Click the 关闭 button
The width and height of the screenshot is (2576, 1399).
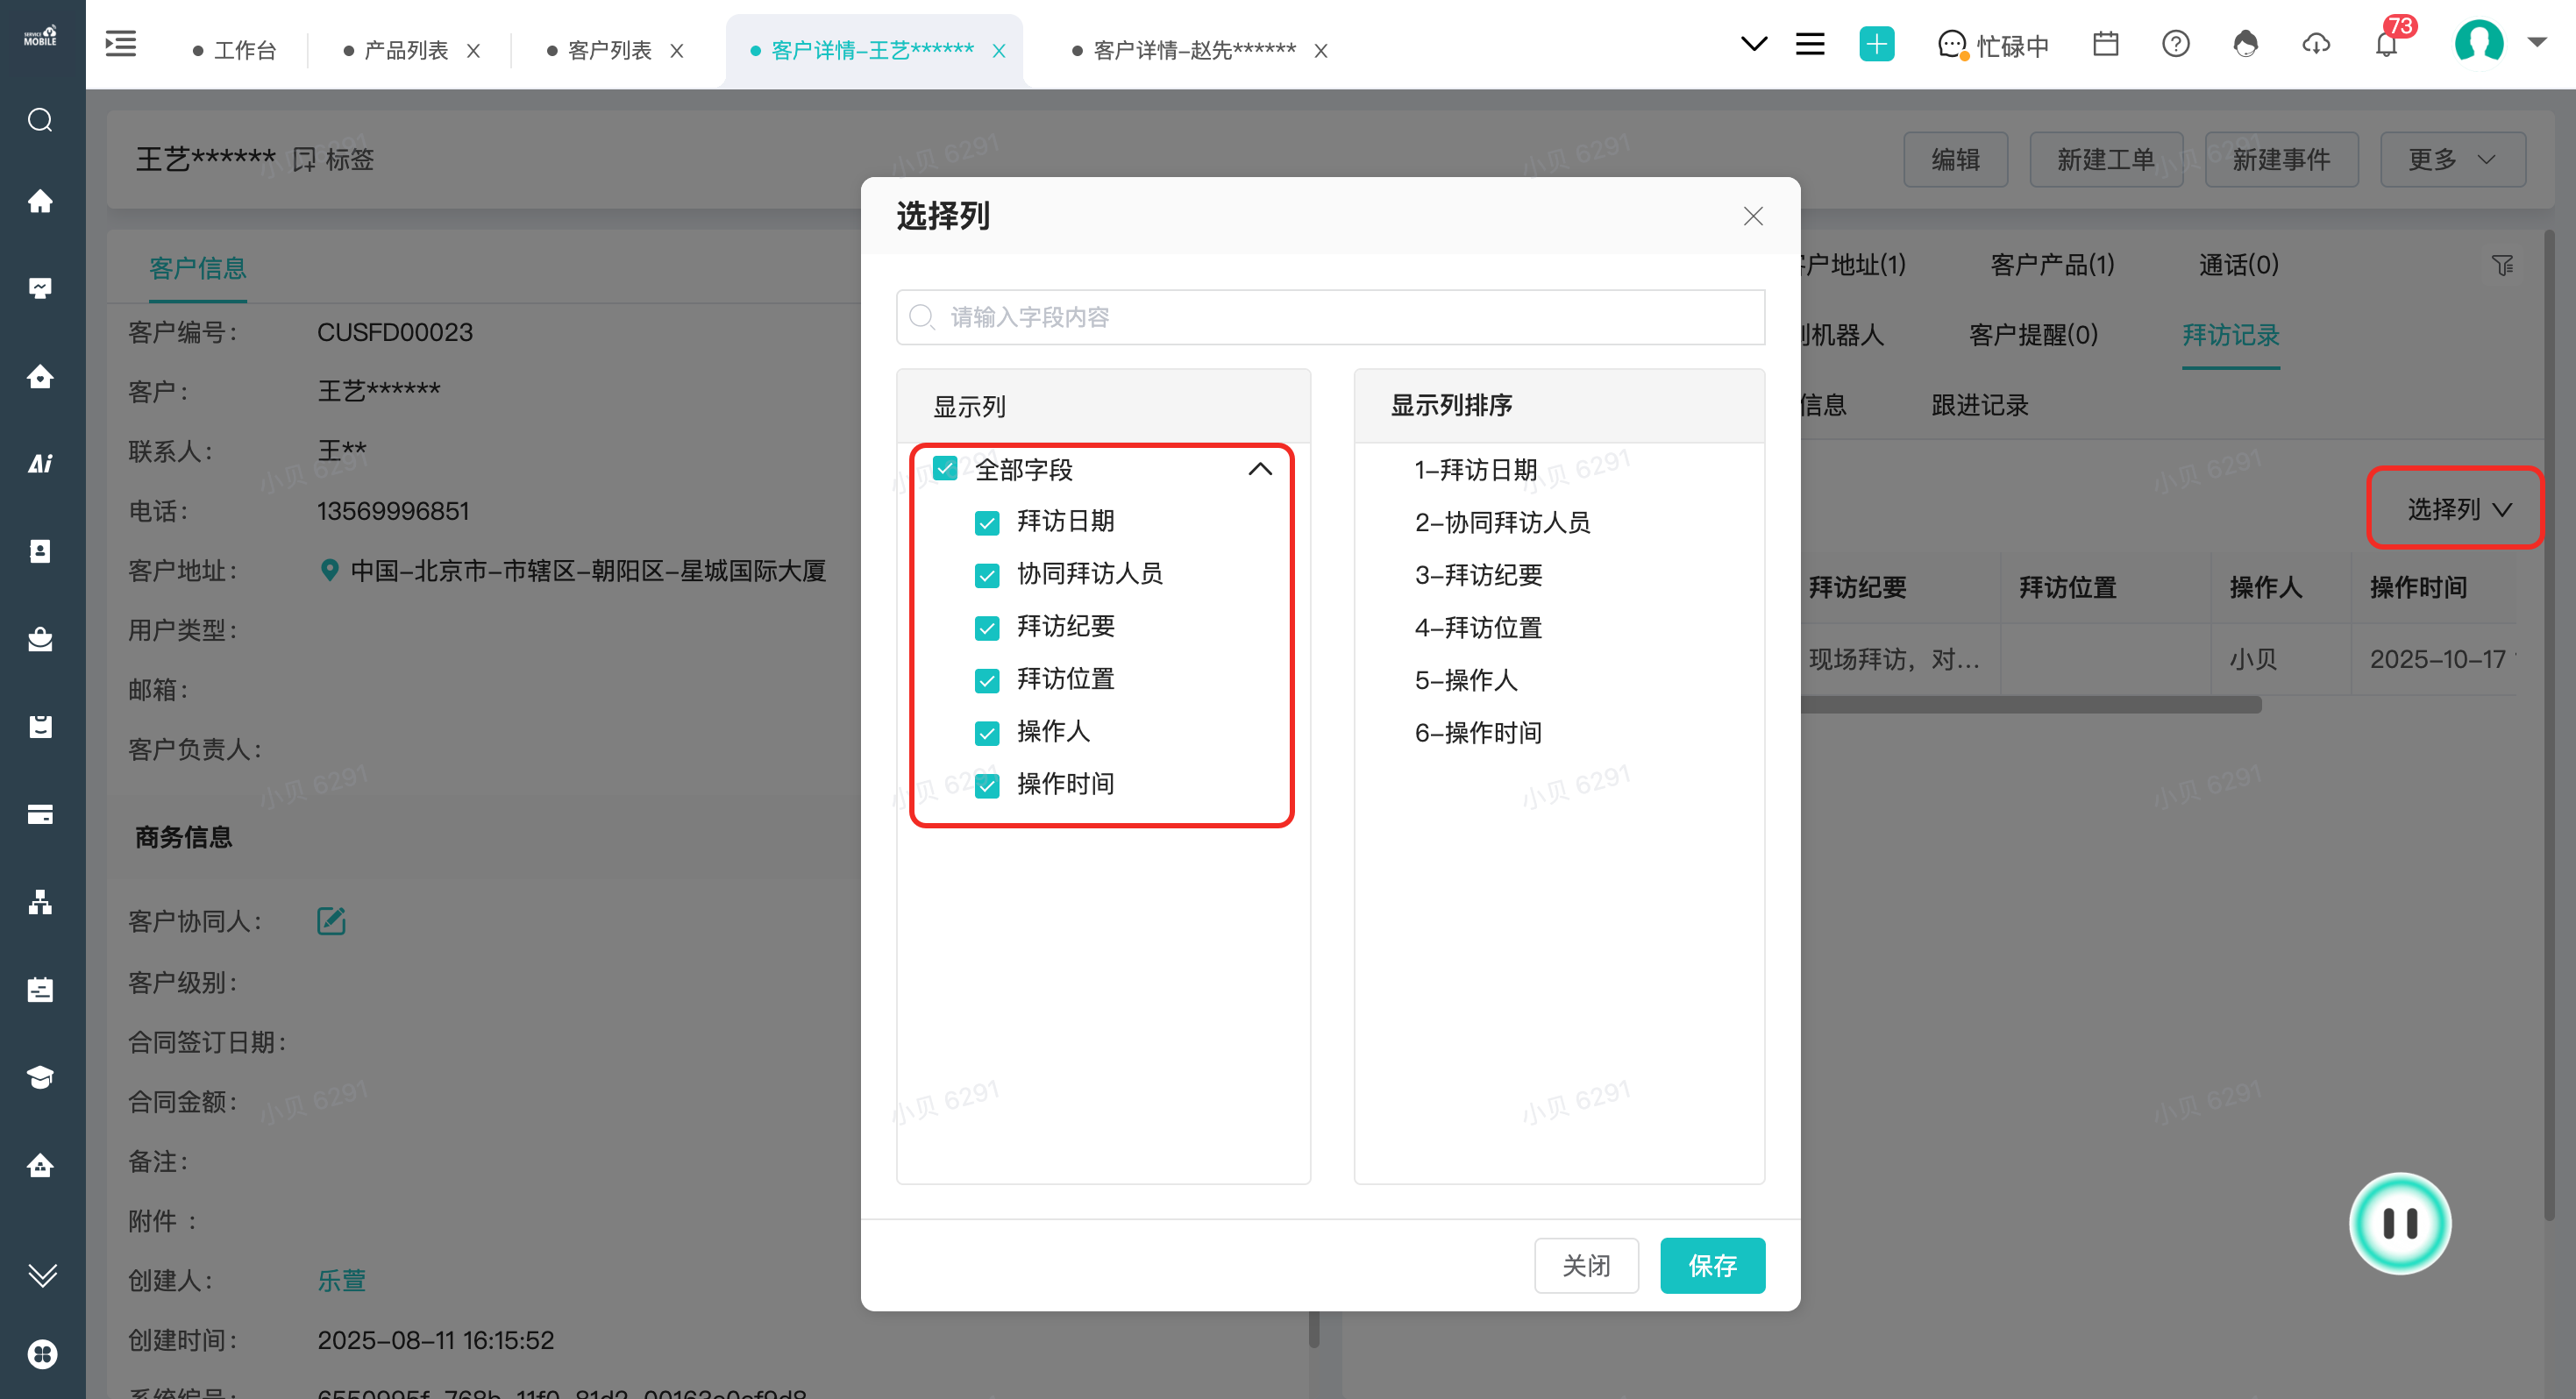(x=1586, y=1265)
